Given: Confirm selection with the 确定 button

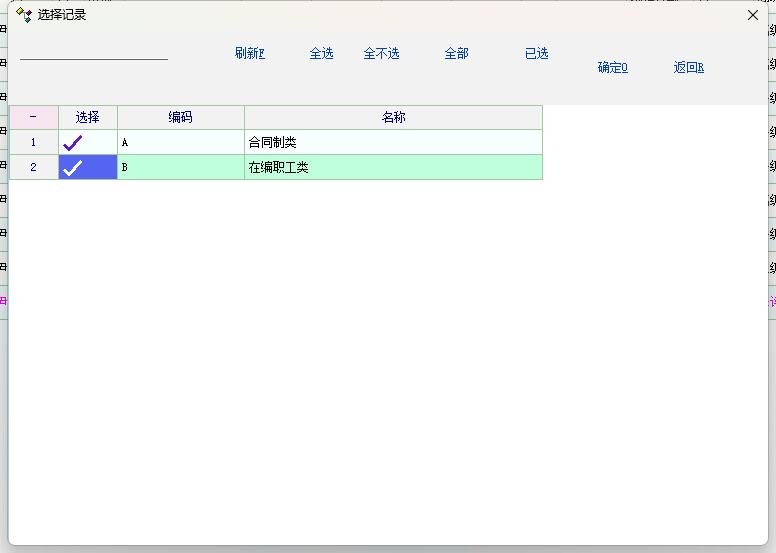Looking at the screenshot, I should coord(612,68).
